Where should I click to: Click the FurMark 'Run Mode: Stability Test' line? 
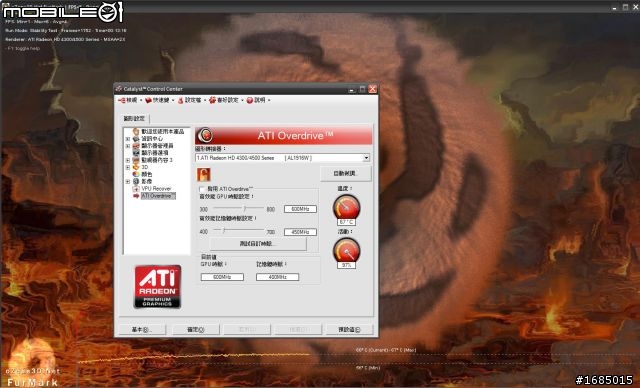(66, 31)
